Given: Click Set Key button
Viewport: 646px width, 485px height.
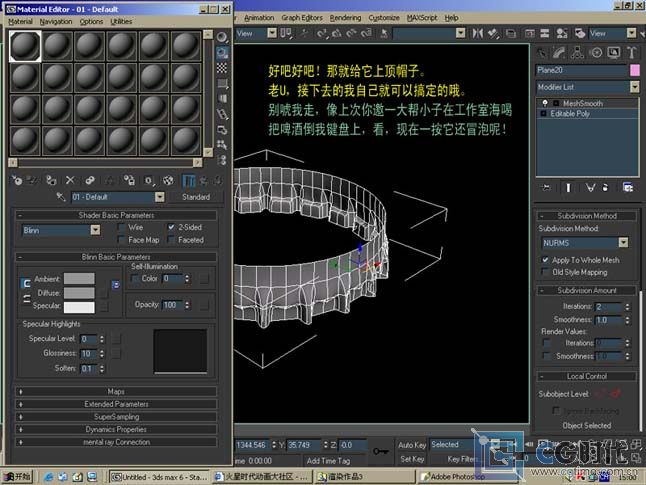Looking at the screenshot, I should point(412,459).
